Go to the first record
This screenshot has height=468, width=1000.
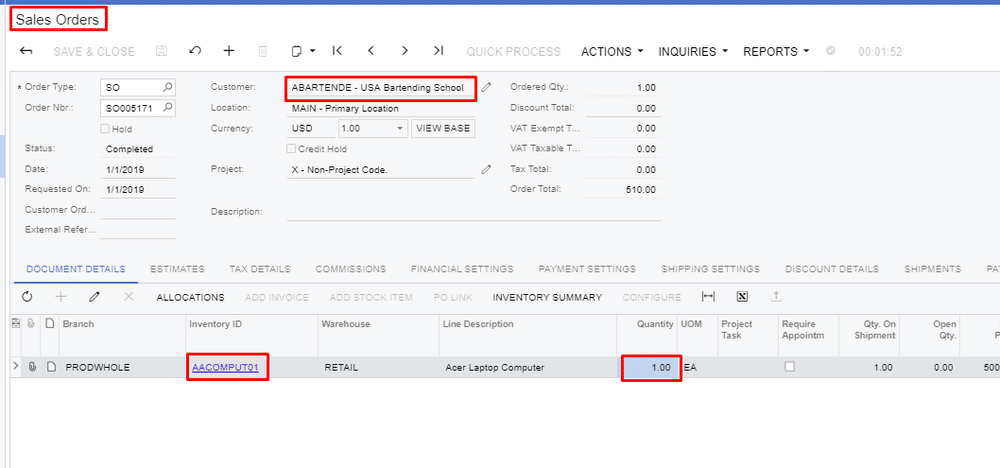point(337,51)
